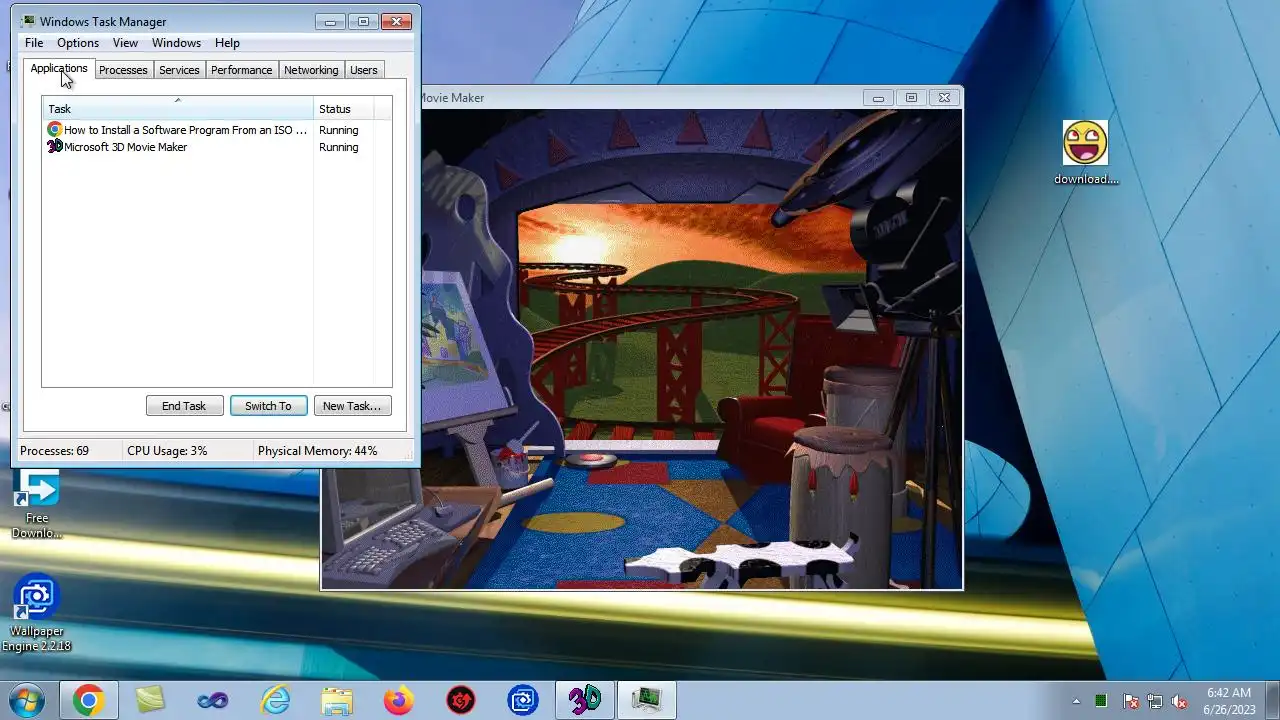Open Action Center flag tray icon
This screenshot has height=720, width=1280.
1130,701
